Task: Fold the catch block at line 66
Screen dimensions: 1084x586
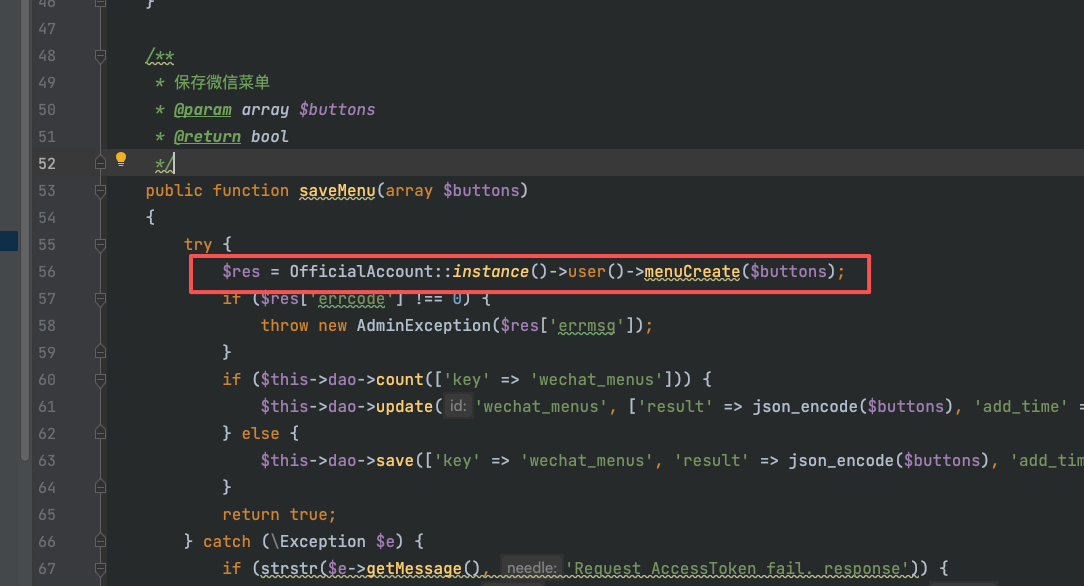Action: click(x=100, y=541)
